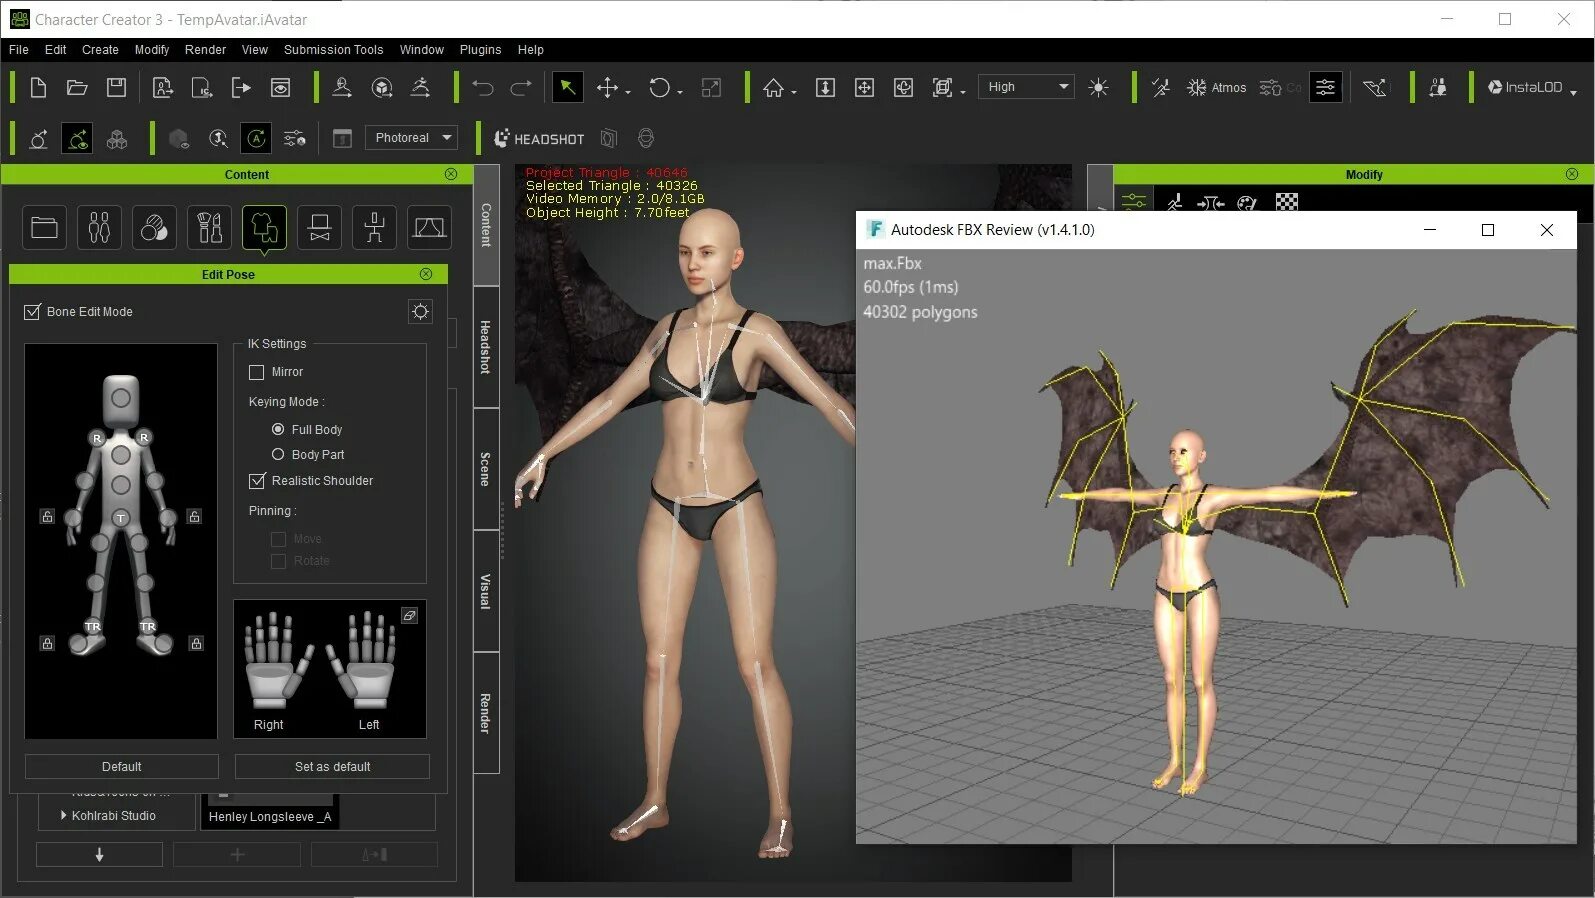This screenshot has width=1595, height=898.
Task: Toggle the left hand lock icon
Action: coord(194,517)
